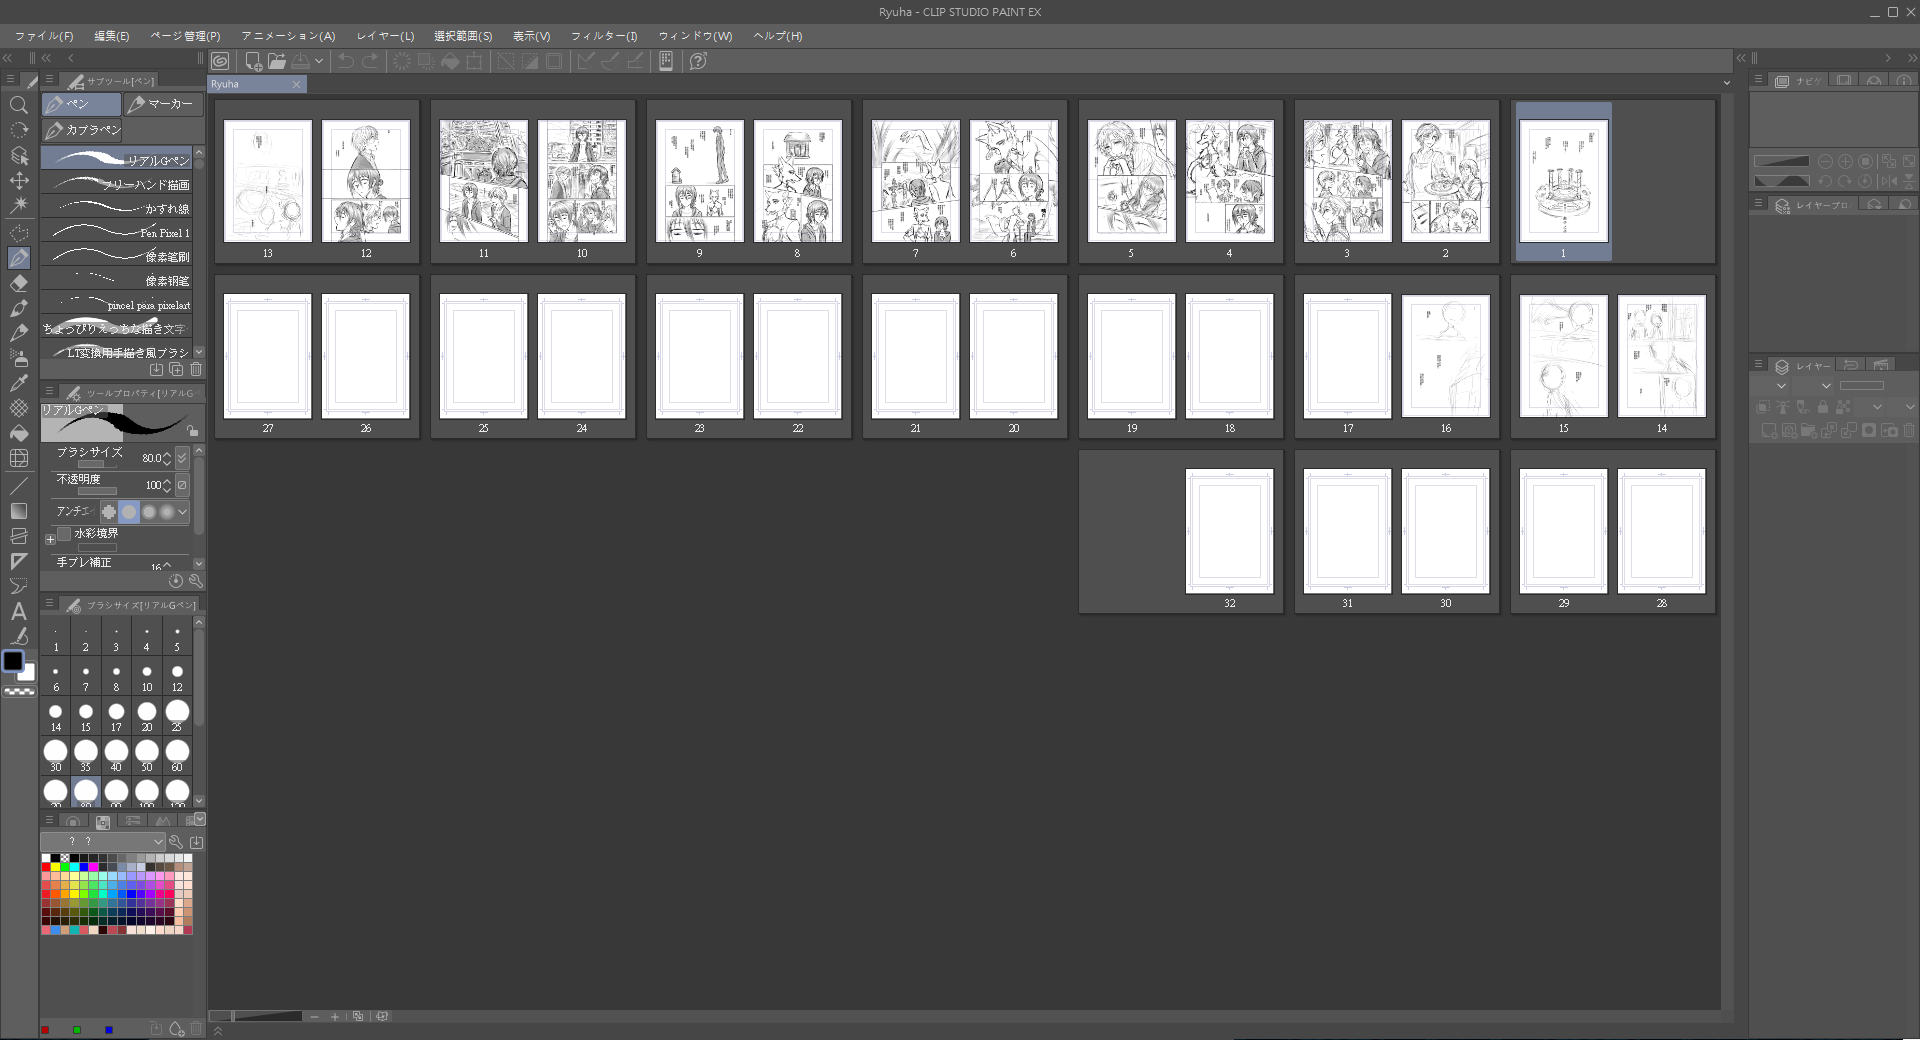Viewport: 1920px width, 1040px height.
Task: Open sub tool detail wrench icon
Action: click(x=196, y=581)
